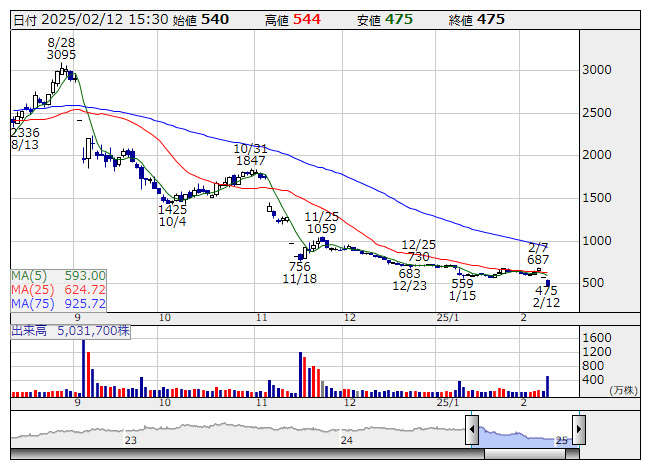This screenshot has width=653, height=470.
Task: Click the 25/1 label on price axis
Action: coord(448,318)
